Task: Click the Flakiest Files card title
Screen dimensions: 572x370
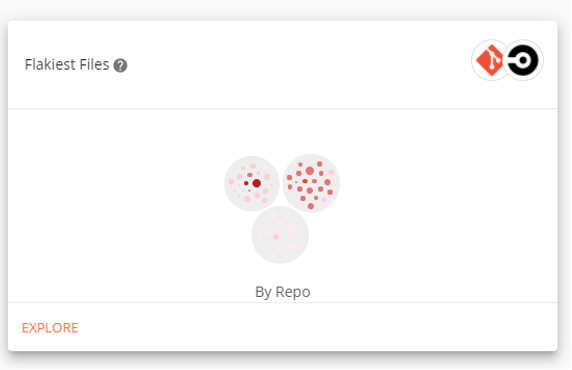Action: point(67,65)
